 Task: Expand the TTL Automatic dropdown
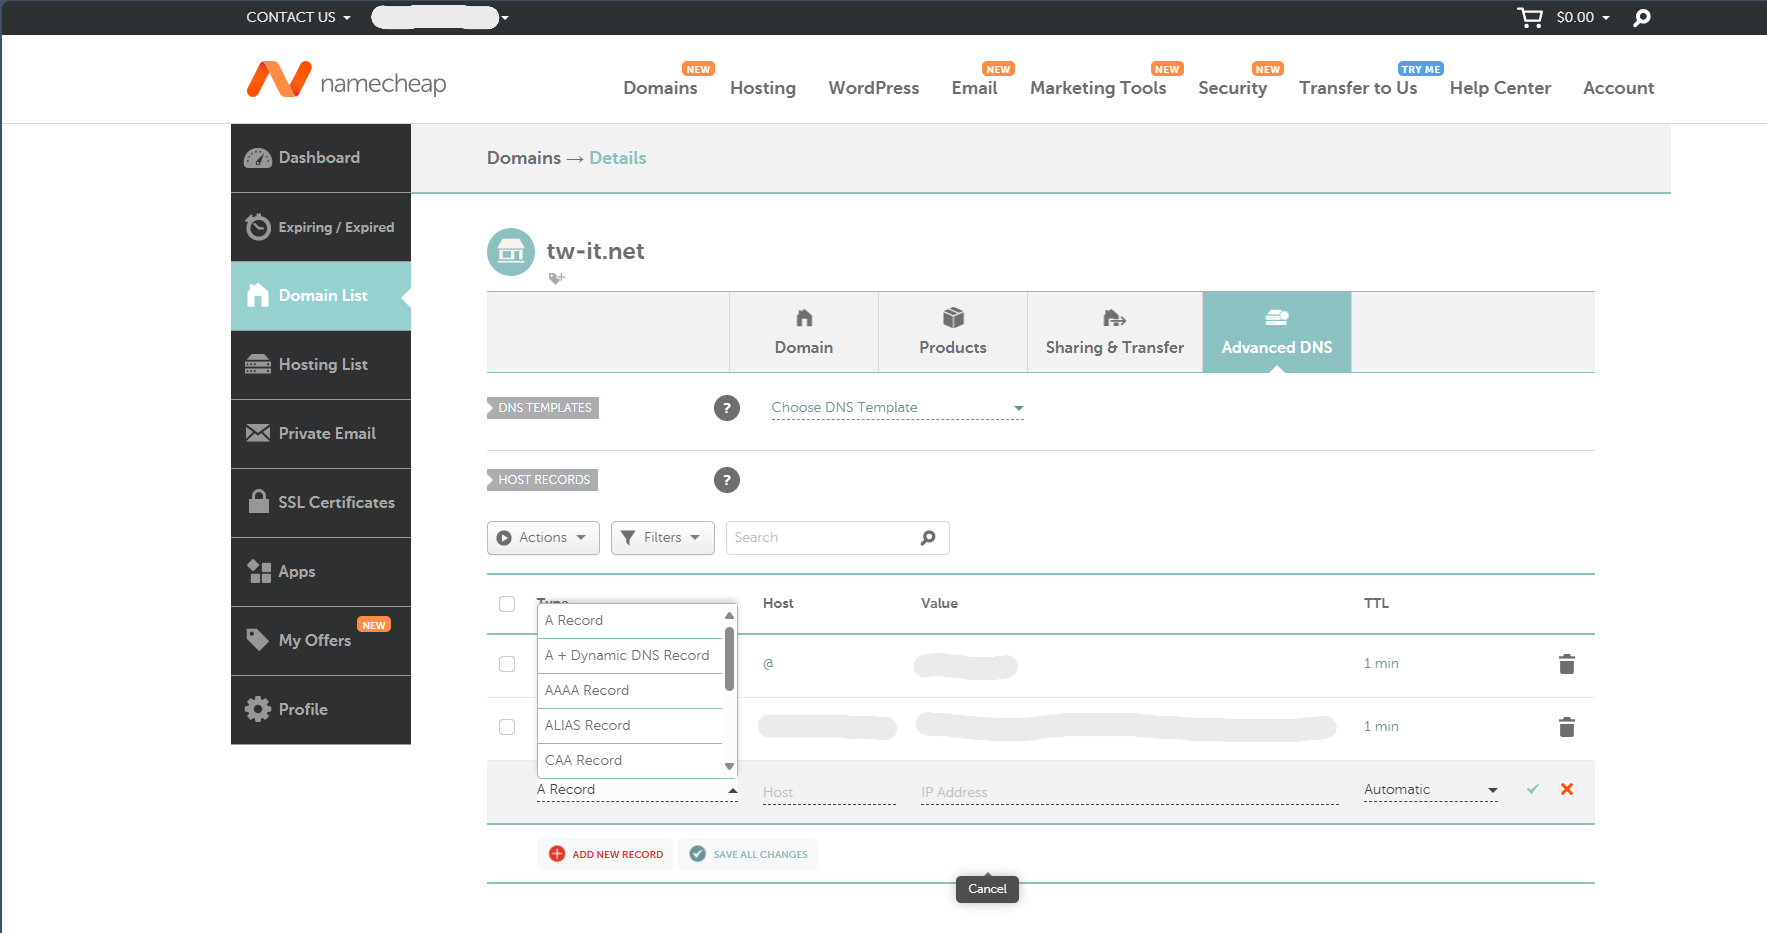pos(1429,789)
